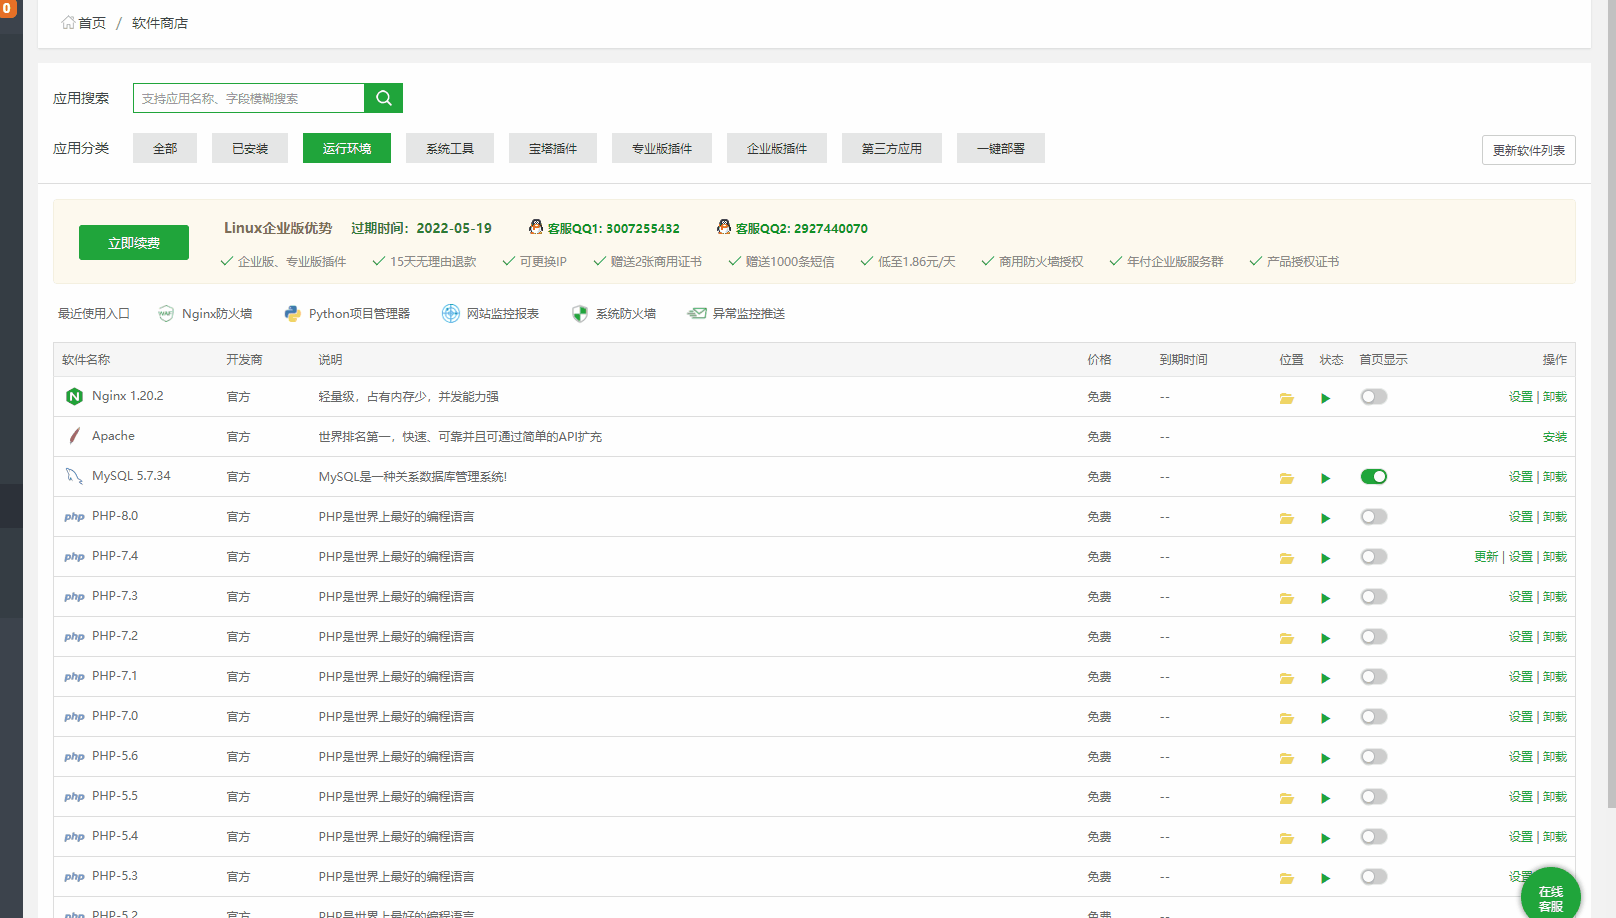Open the 在线客服 floating chat button
Viewport: 1616px width, 918px height.
point(1551,895)
